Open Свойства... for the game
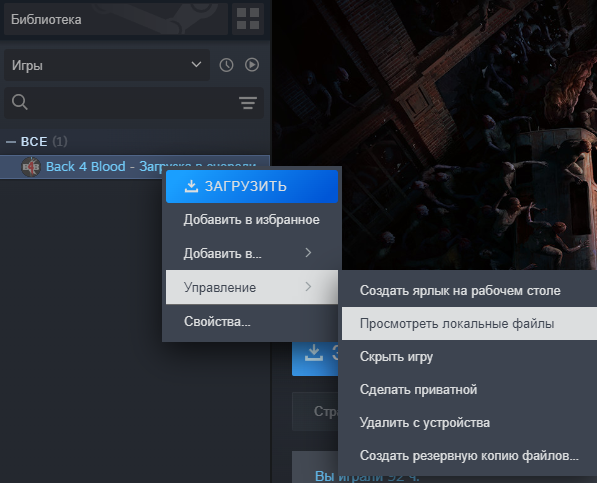This screenshot has height=483, width=597. pyautogui.click(x=252, y=321)
